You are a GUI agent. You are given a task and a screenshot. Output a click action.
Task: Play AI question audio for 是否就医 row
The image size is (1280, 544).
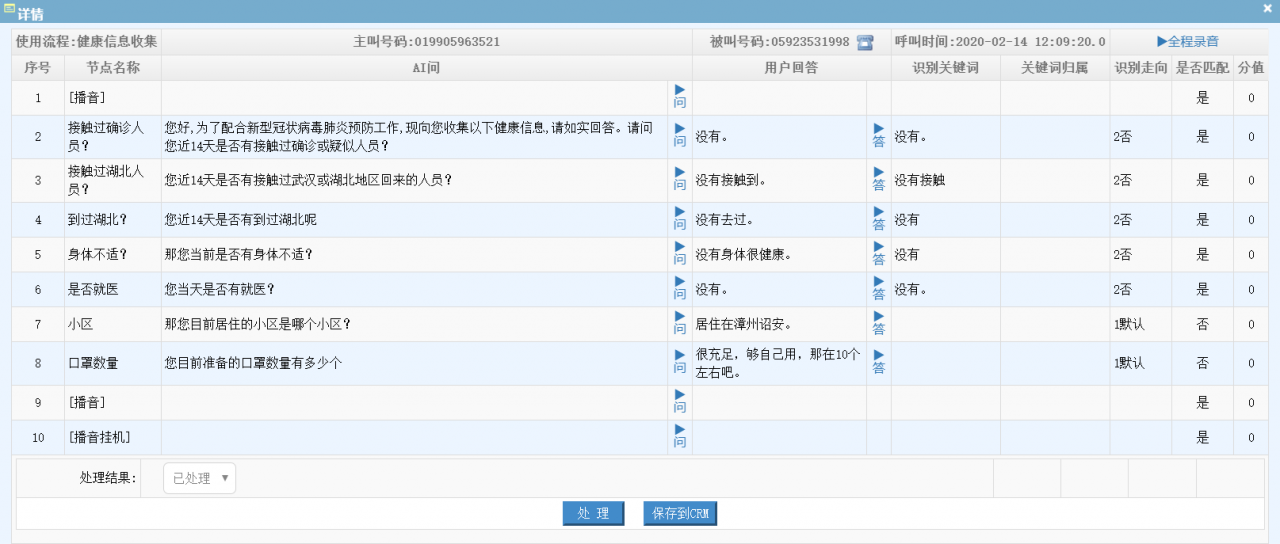pos(680,289)
